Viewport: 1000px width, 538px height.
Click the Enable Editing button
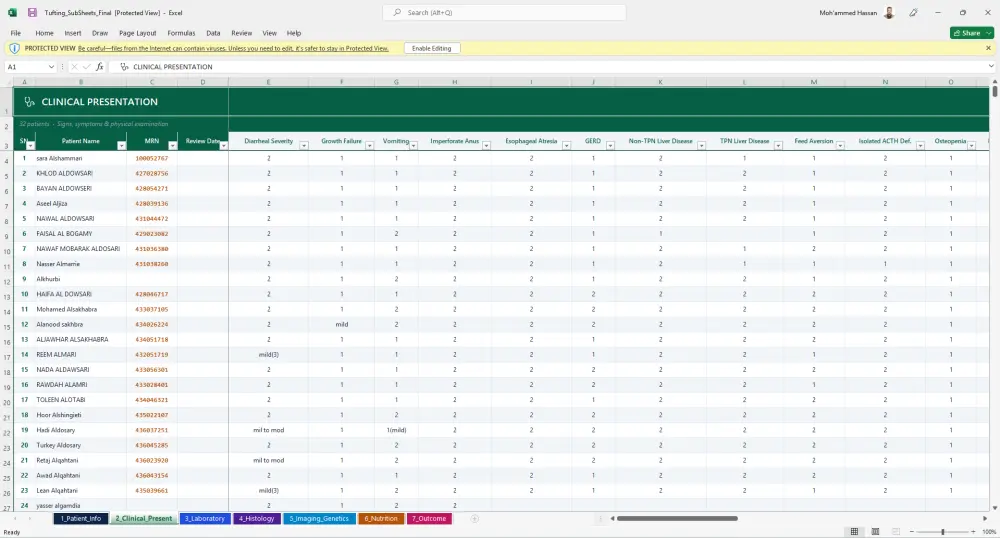pyautogui.click(x=432, y=48)
